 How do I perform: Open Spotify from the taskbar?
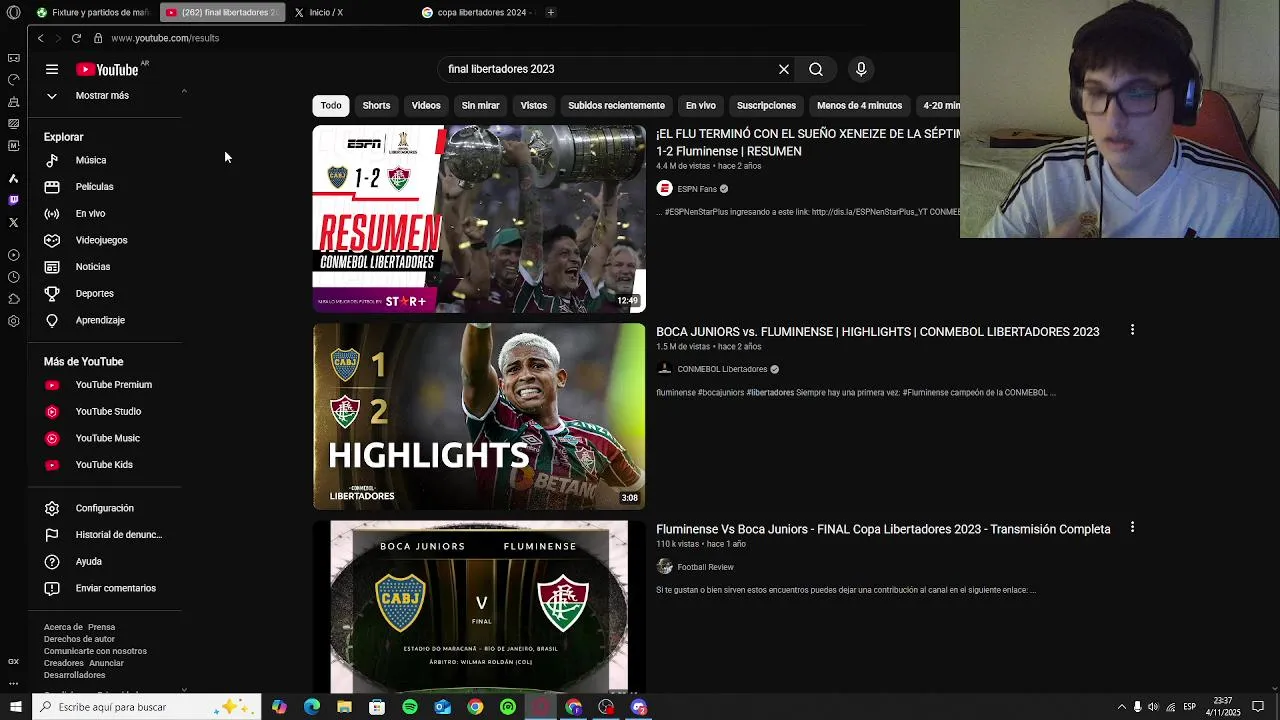coord(410,707)
